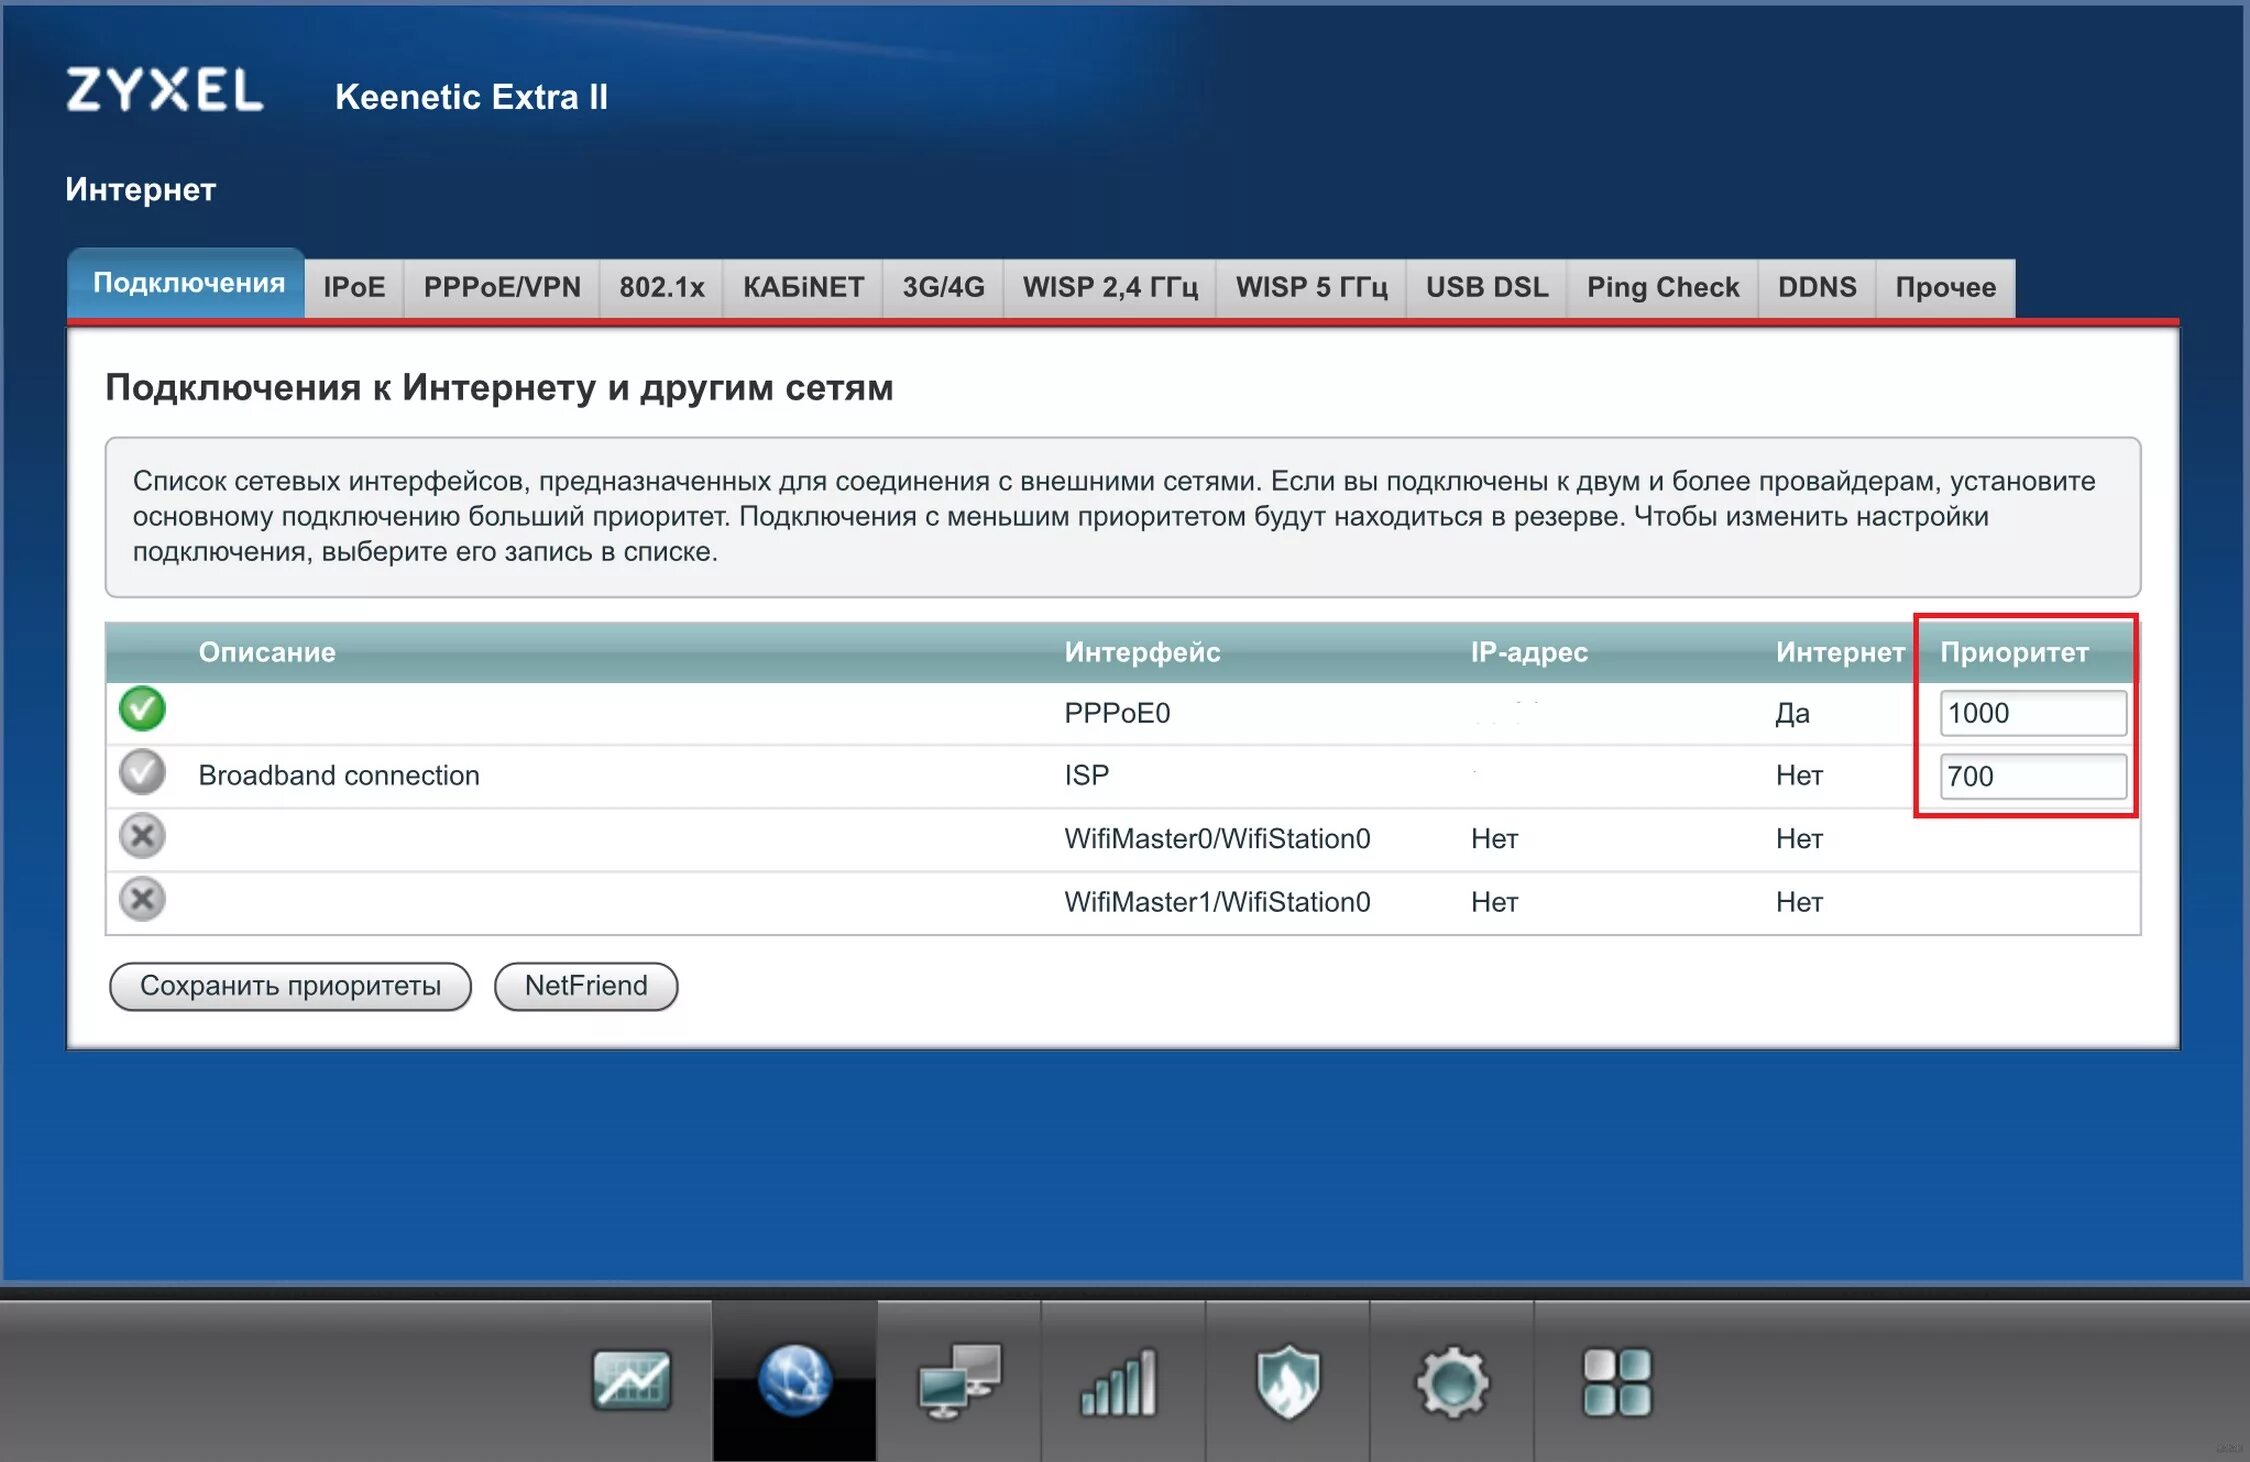The width and height of the screenshot is (2250, 1462).
Task: Switch to the Ping Check tab
Action: point(1662,288)
